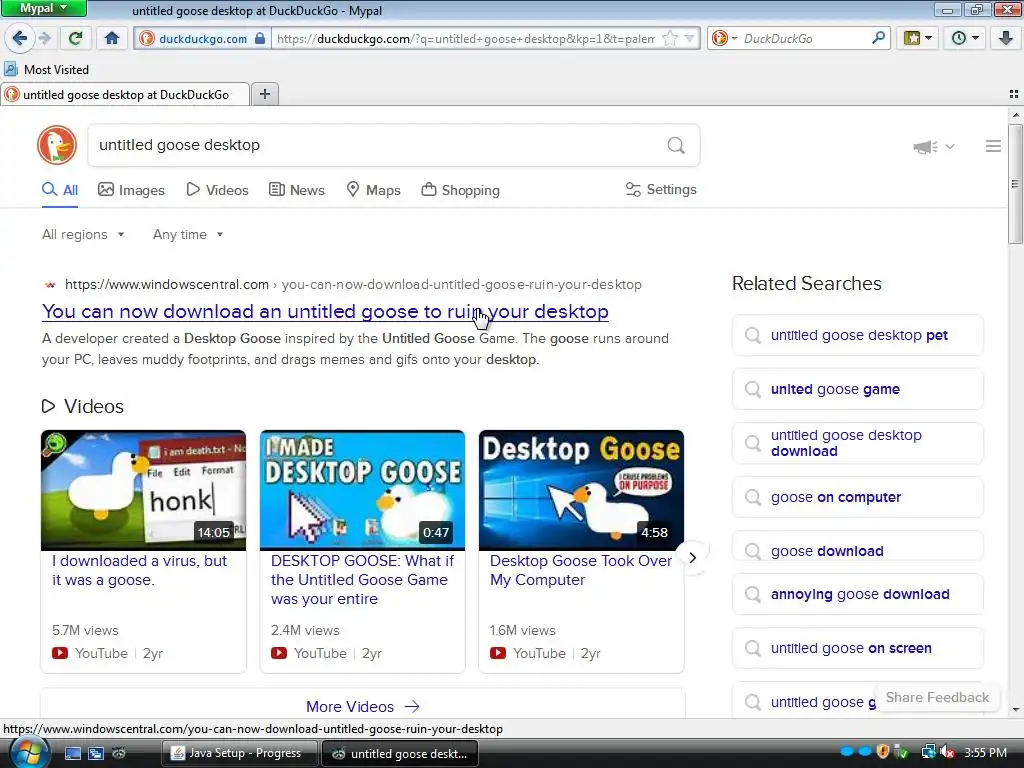Click the Forward navigation arrow
The height and width of the screenshot is (768, 1024).
(x=44, y=38)
